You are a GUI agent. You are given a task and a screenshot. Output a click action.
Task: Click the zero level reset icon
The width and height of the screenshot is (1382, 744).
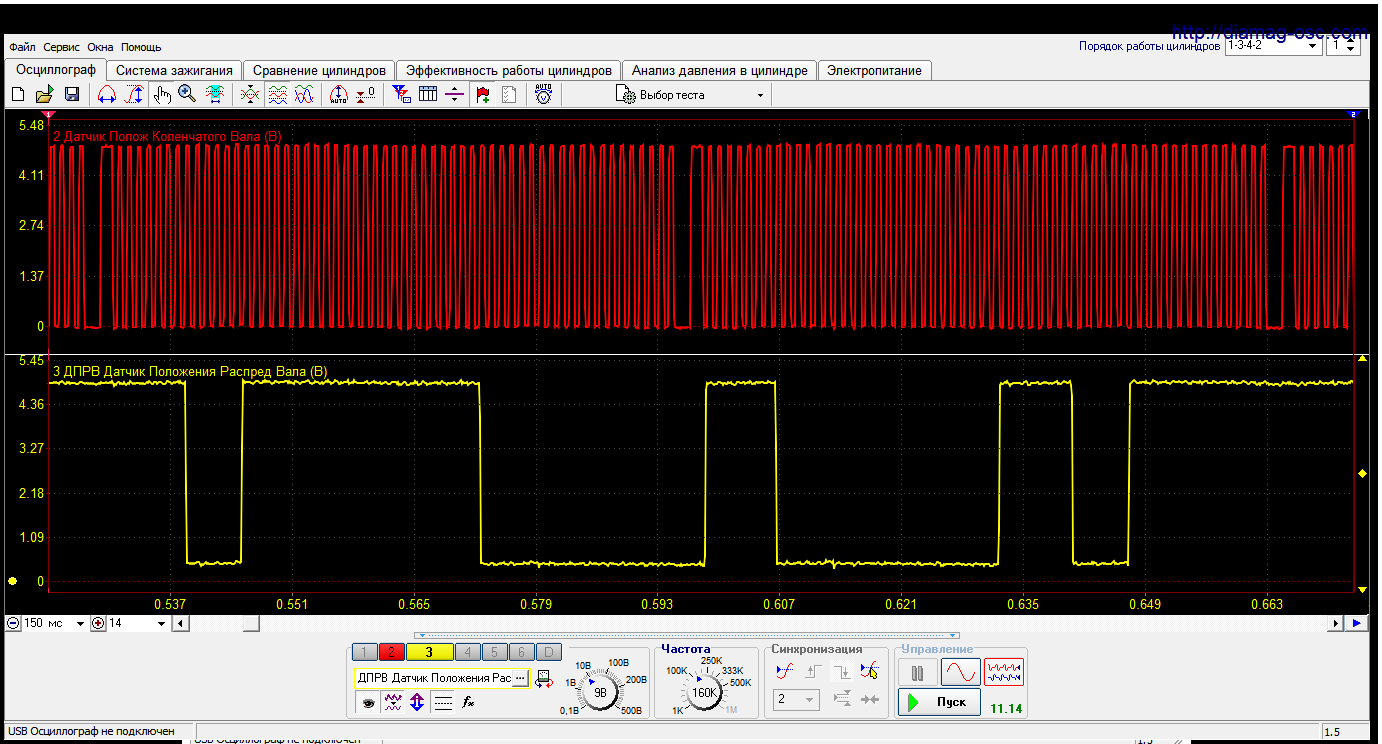click(x=366, y=94)
